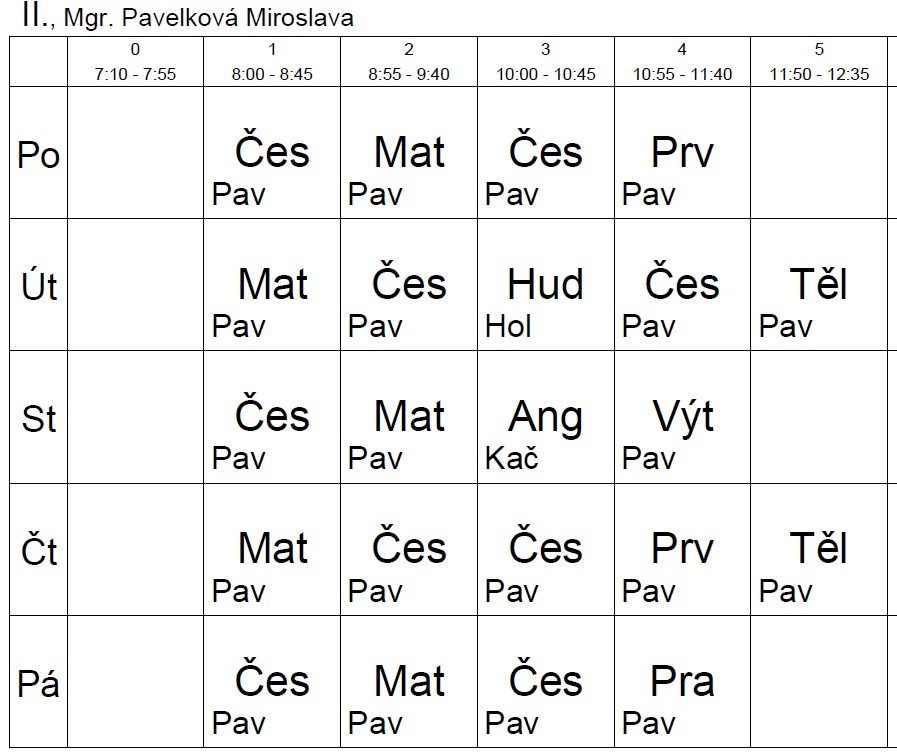Click Thursday's Těl lesson in period 5

pos(819,550)
